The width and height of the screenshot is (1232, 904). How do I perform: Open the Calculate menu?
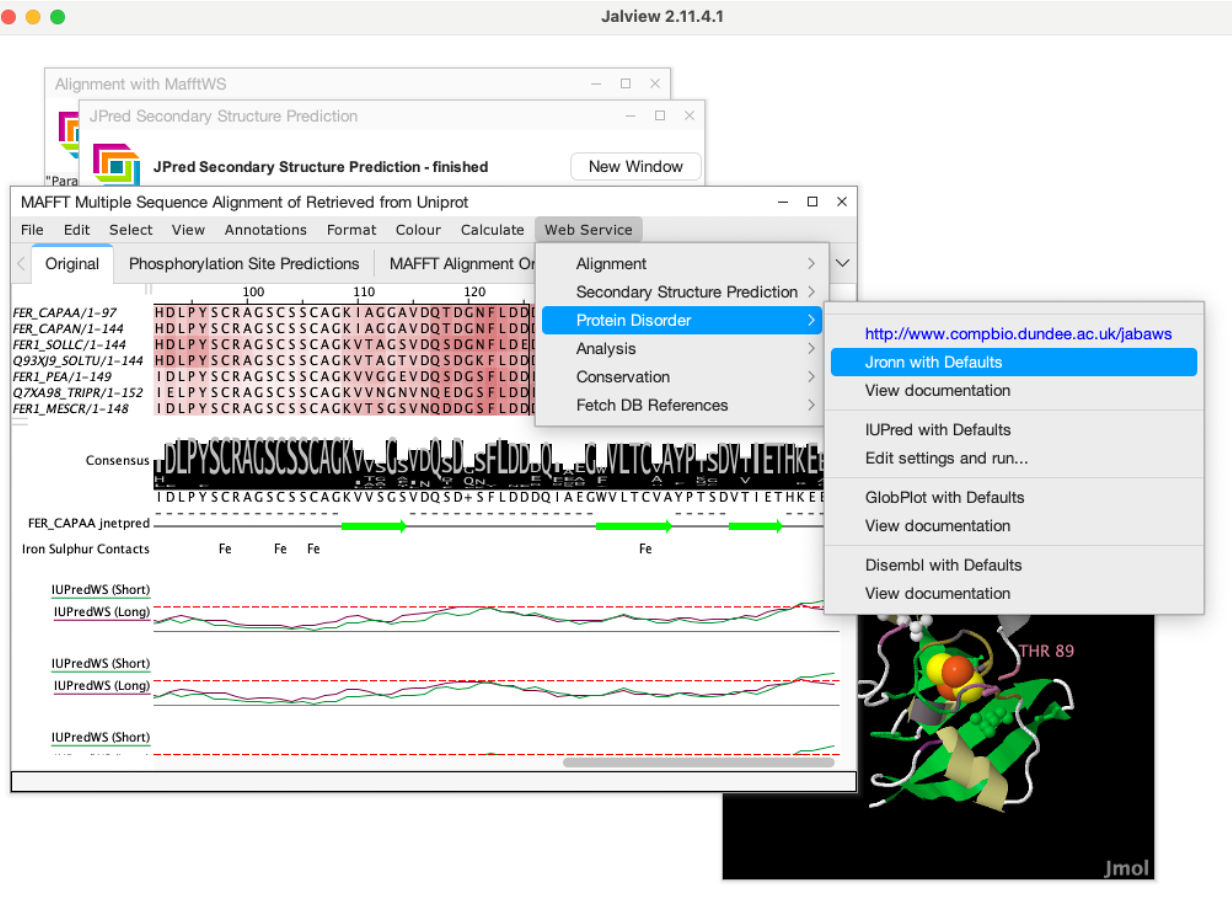point(492,230)
